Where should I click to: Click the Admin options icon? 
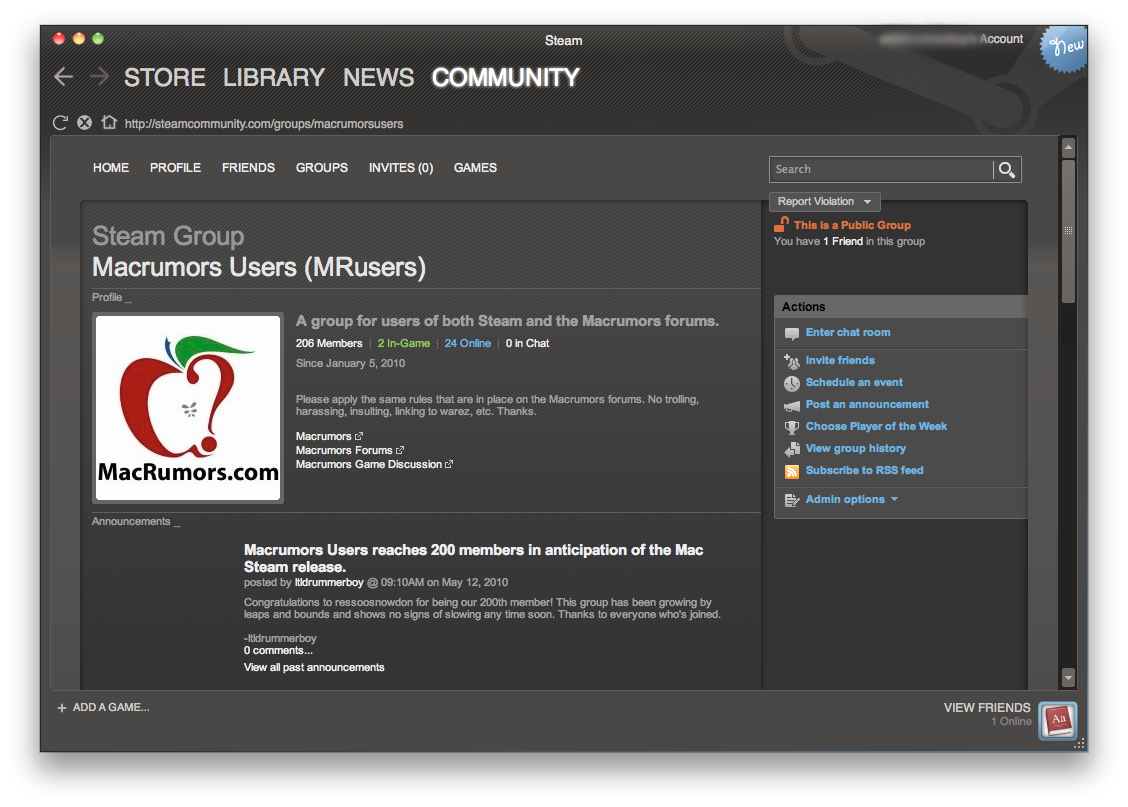[x=791, y=500]
